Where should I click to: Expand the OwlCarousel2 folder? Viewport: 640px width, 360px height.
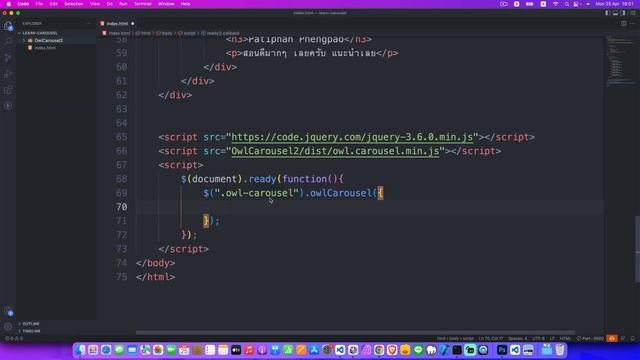[48, 40]
